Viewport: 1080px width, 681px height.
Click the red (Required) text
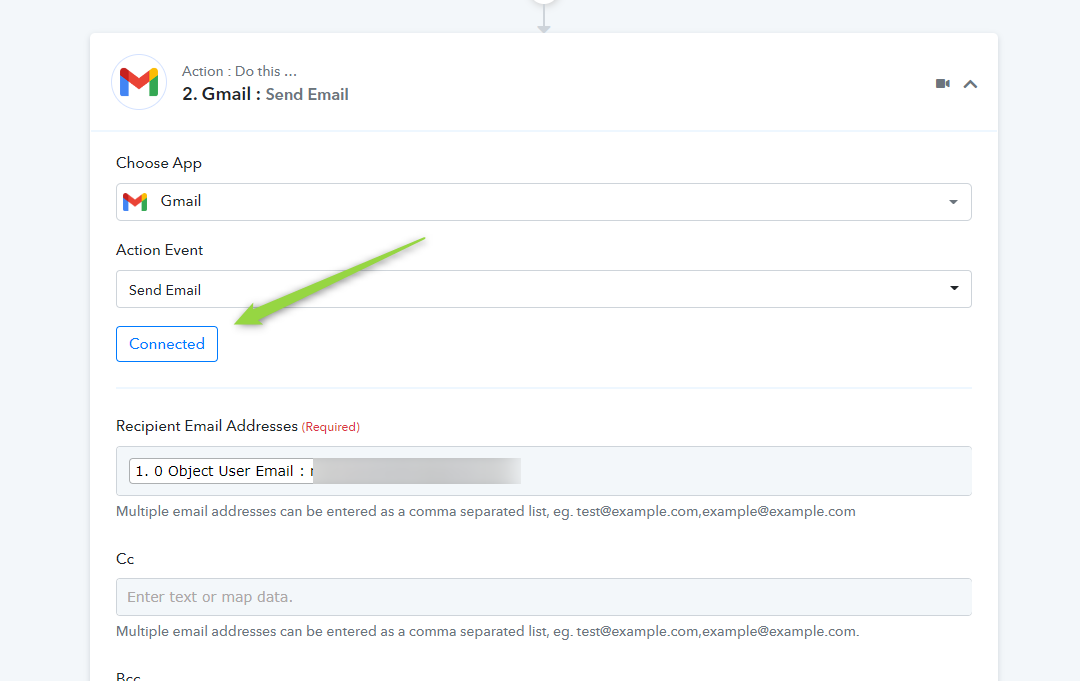point(331,427)
